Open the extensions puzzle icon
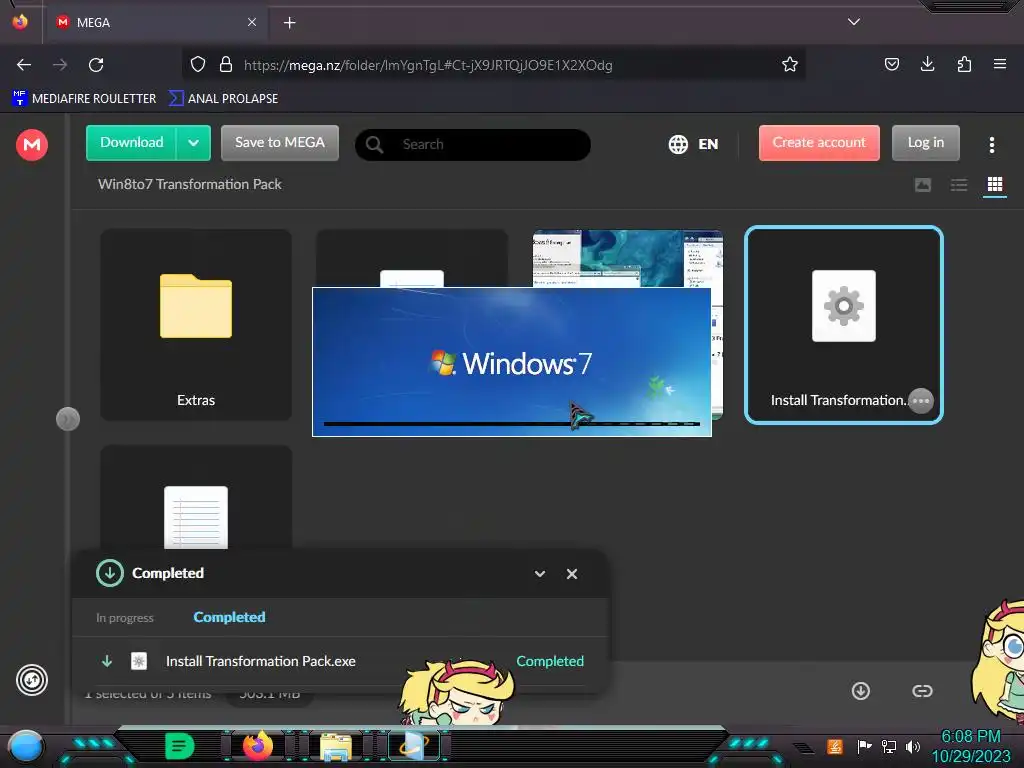Image resolution: width=1024 pixels, height=768 pixels. (x=964, y=64)
